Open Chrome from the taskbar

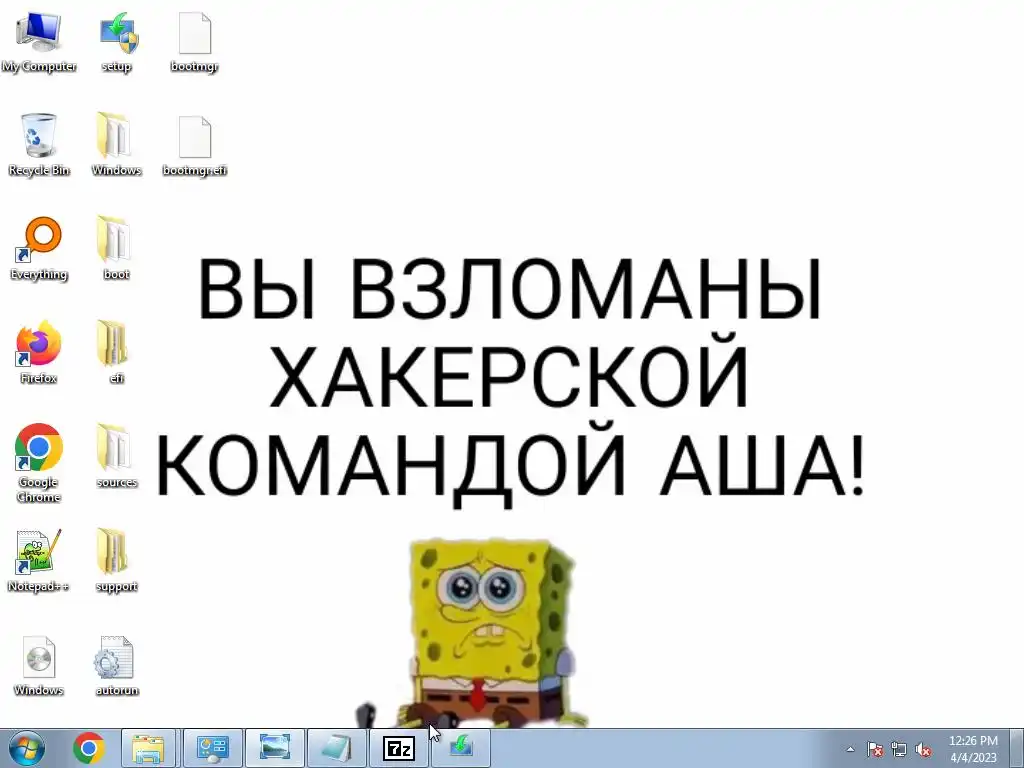click(x=89, y=748)
